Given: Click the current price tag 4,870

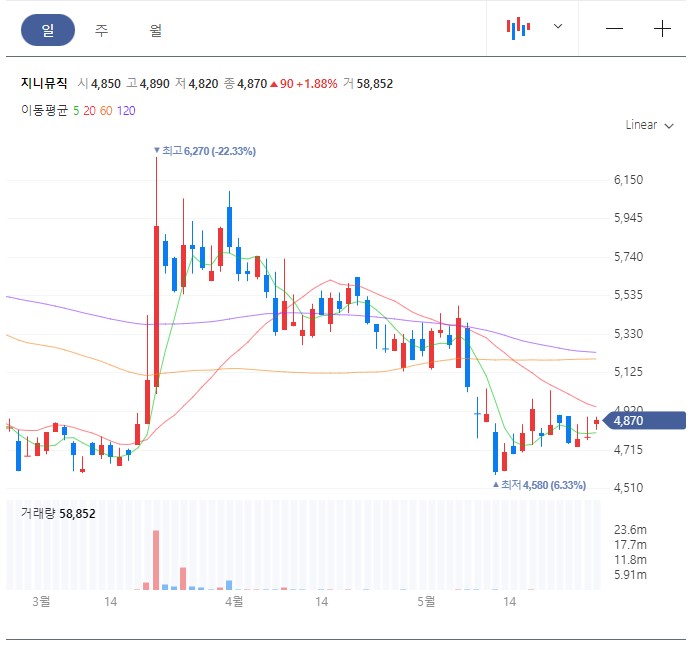Looking at the screenshot, I should (645, 420).
